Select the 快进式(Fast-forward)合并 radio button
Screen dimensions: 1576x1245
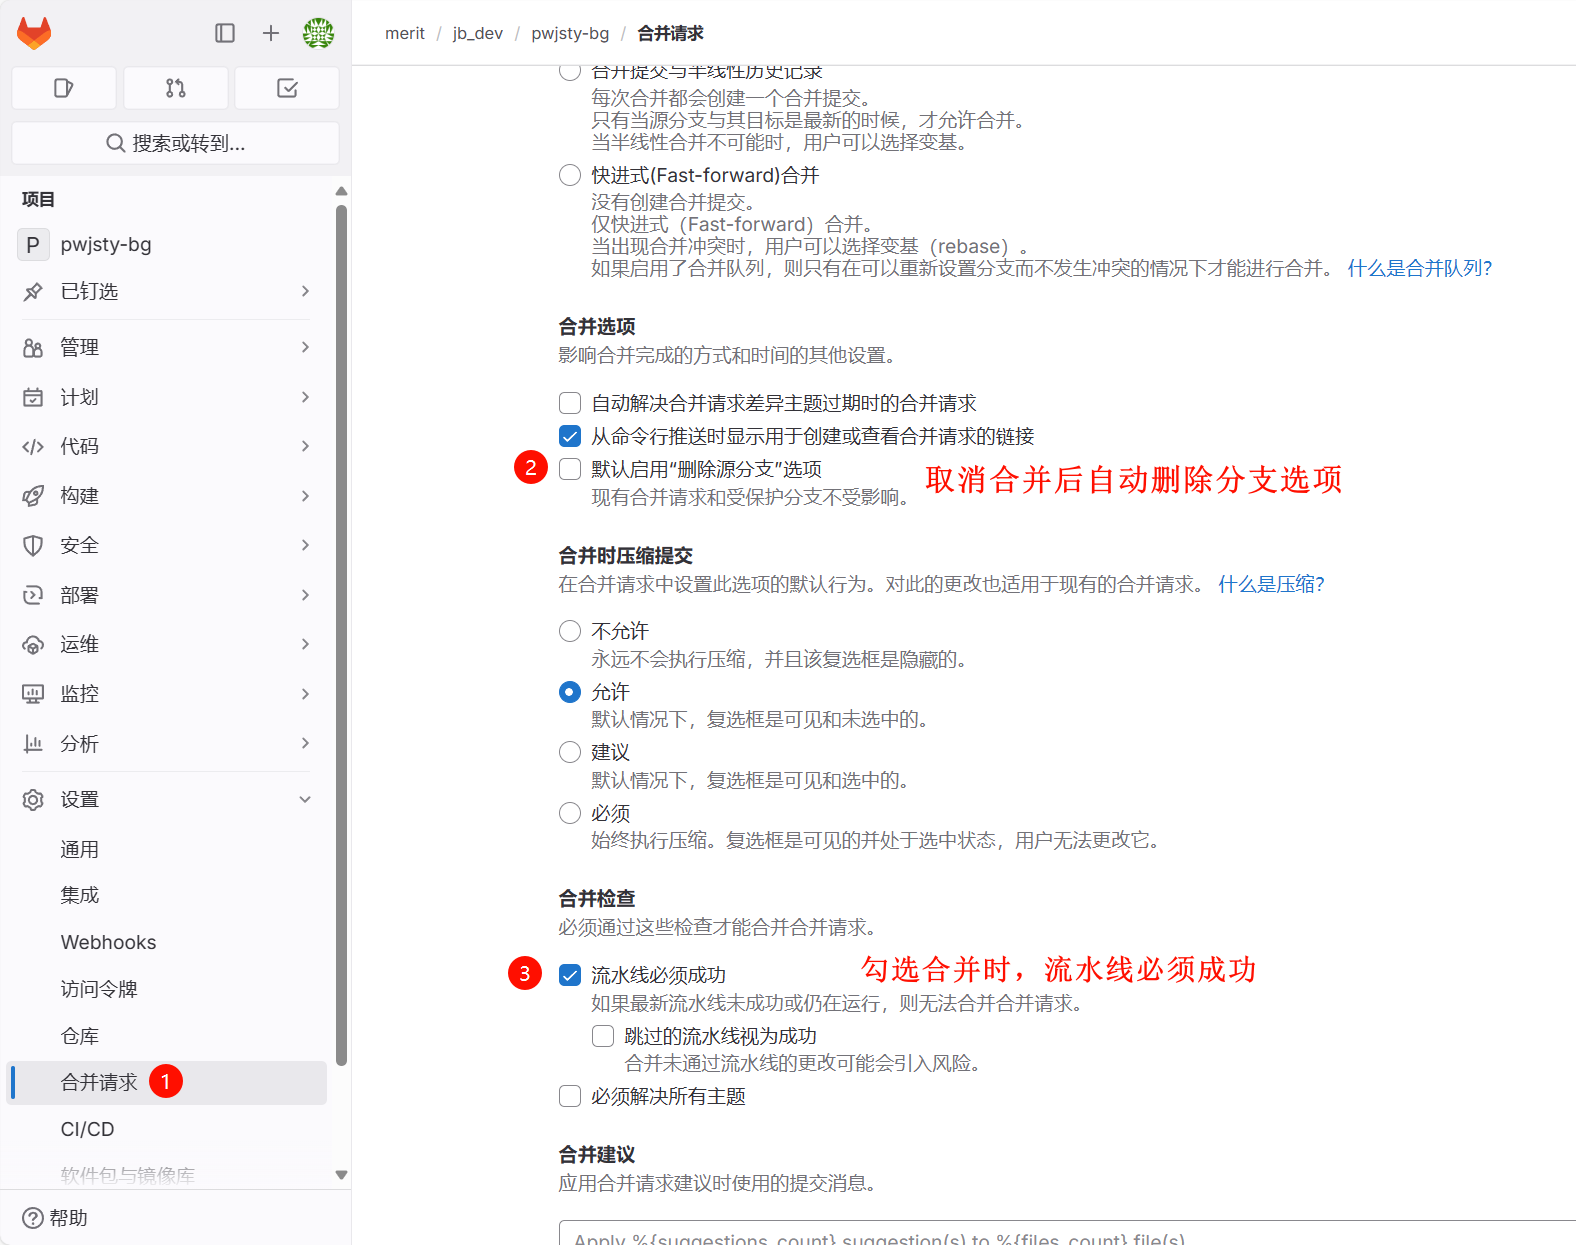(570, 175)
